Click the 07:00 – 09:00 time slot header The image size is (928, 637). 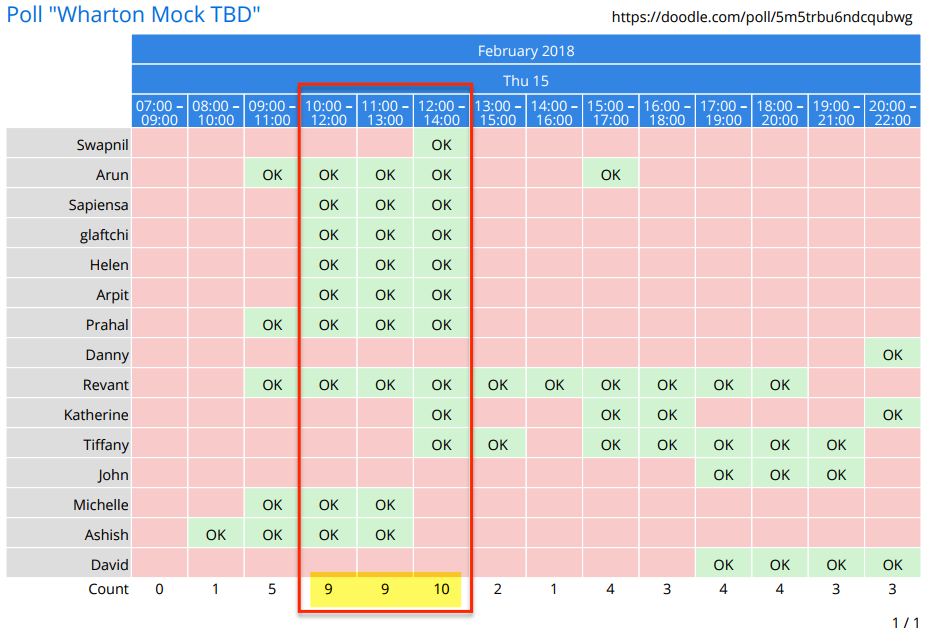(x=159, y=113)
